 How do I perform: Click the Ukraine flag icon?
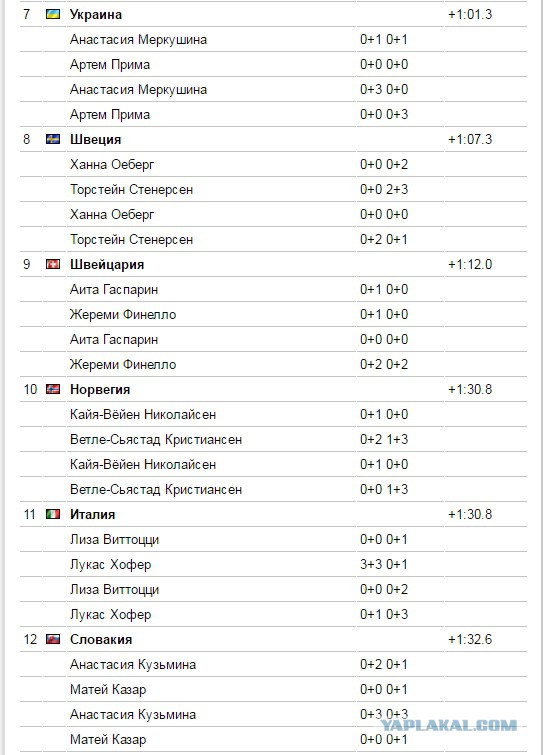[53, 14]
